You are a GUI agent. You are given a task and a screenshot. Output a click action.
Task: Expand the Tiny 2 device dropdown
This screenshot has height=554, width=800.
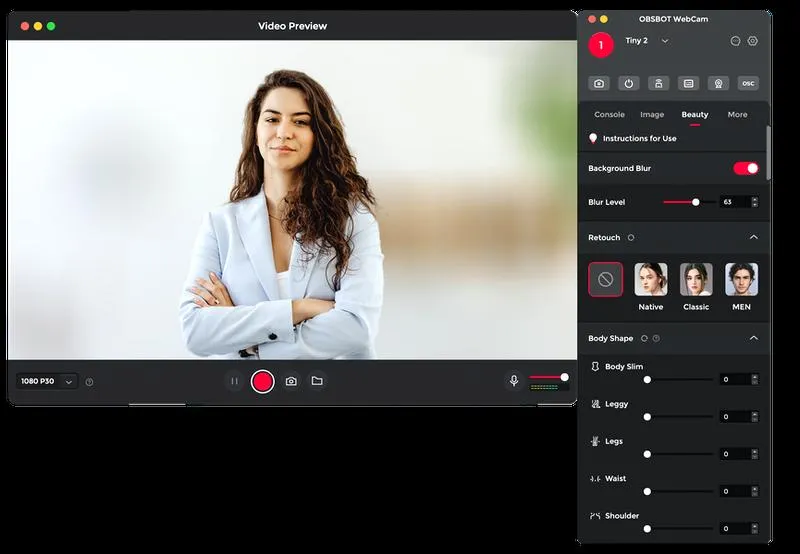[664, 41]
